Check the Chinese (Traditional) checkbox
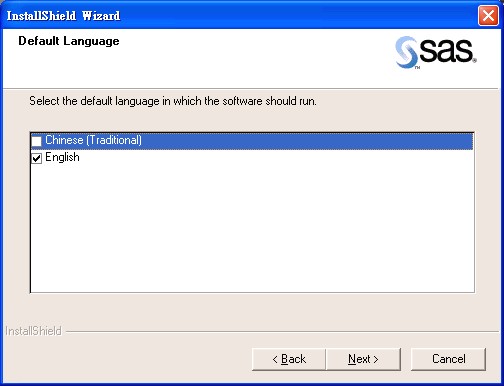This screenshot has width=504, height=386. [x=37, y=141]
